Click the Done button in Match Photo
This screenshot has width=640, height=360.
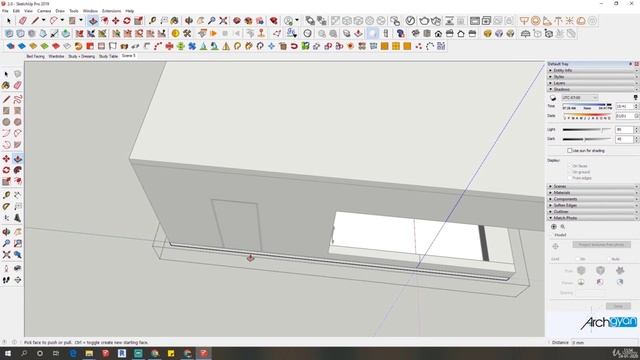pos(618,306)
